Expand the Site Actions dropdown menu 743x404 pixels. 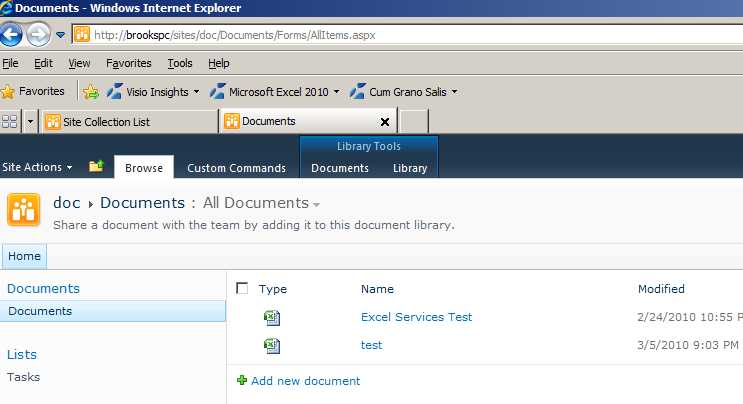[37, 167]
